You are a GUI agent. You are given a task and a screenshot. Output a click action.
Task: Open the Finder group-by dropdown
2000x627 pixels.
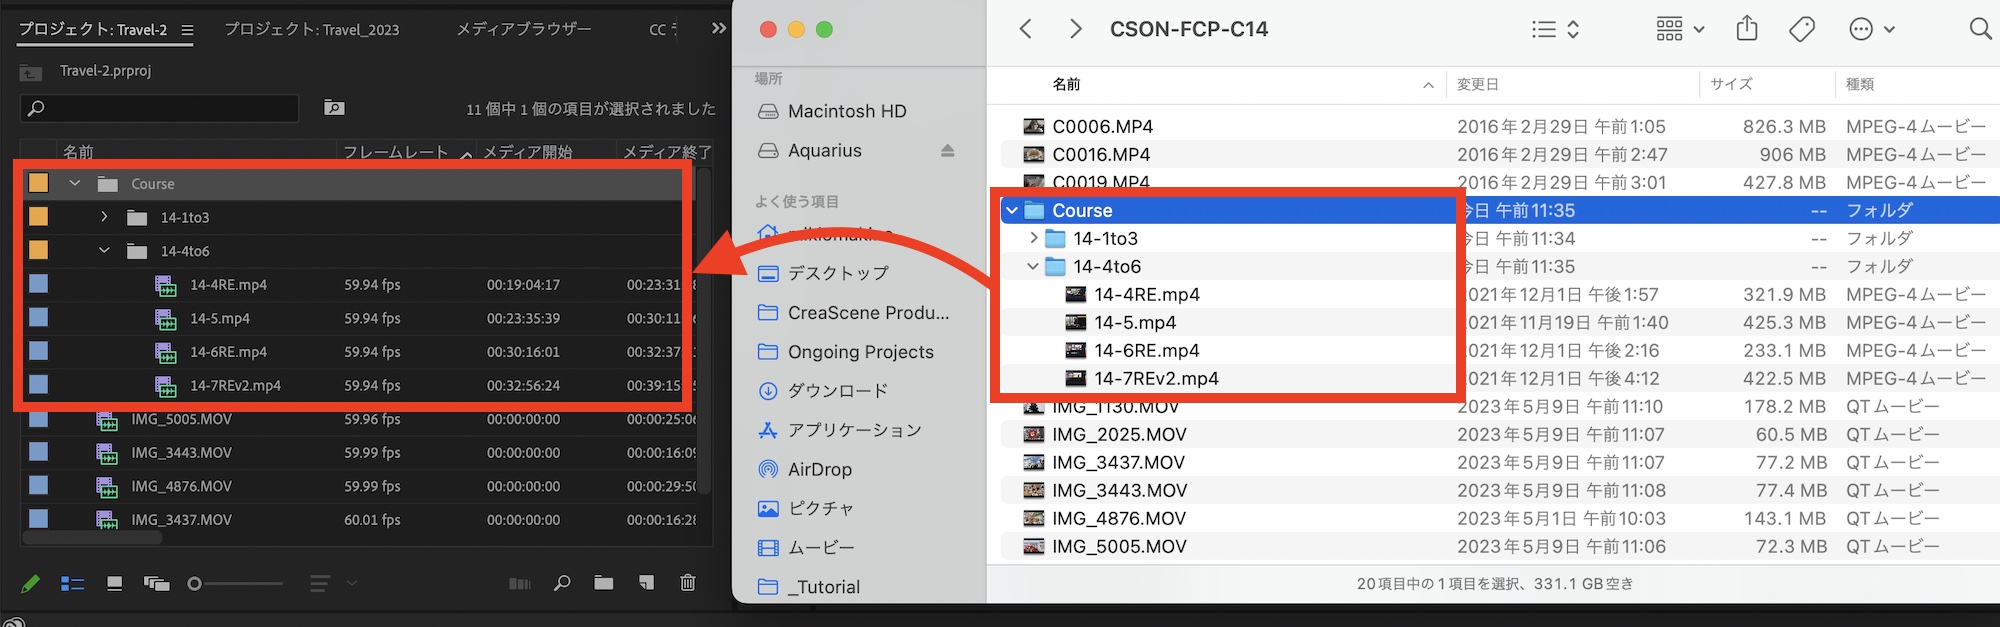point(1680,29)
